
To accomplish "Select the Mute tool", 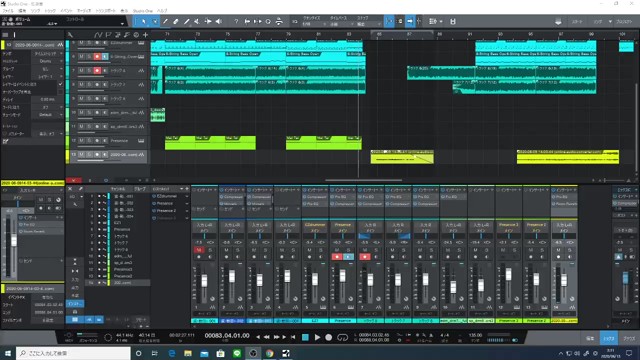I will pos(197,22).
